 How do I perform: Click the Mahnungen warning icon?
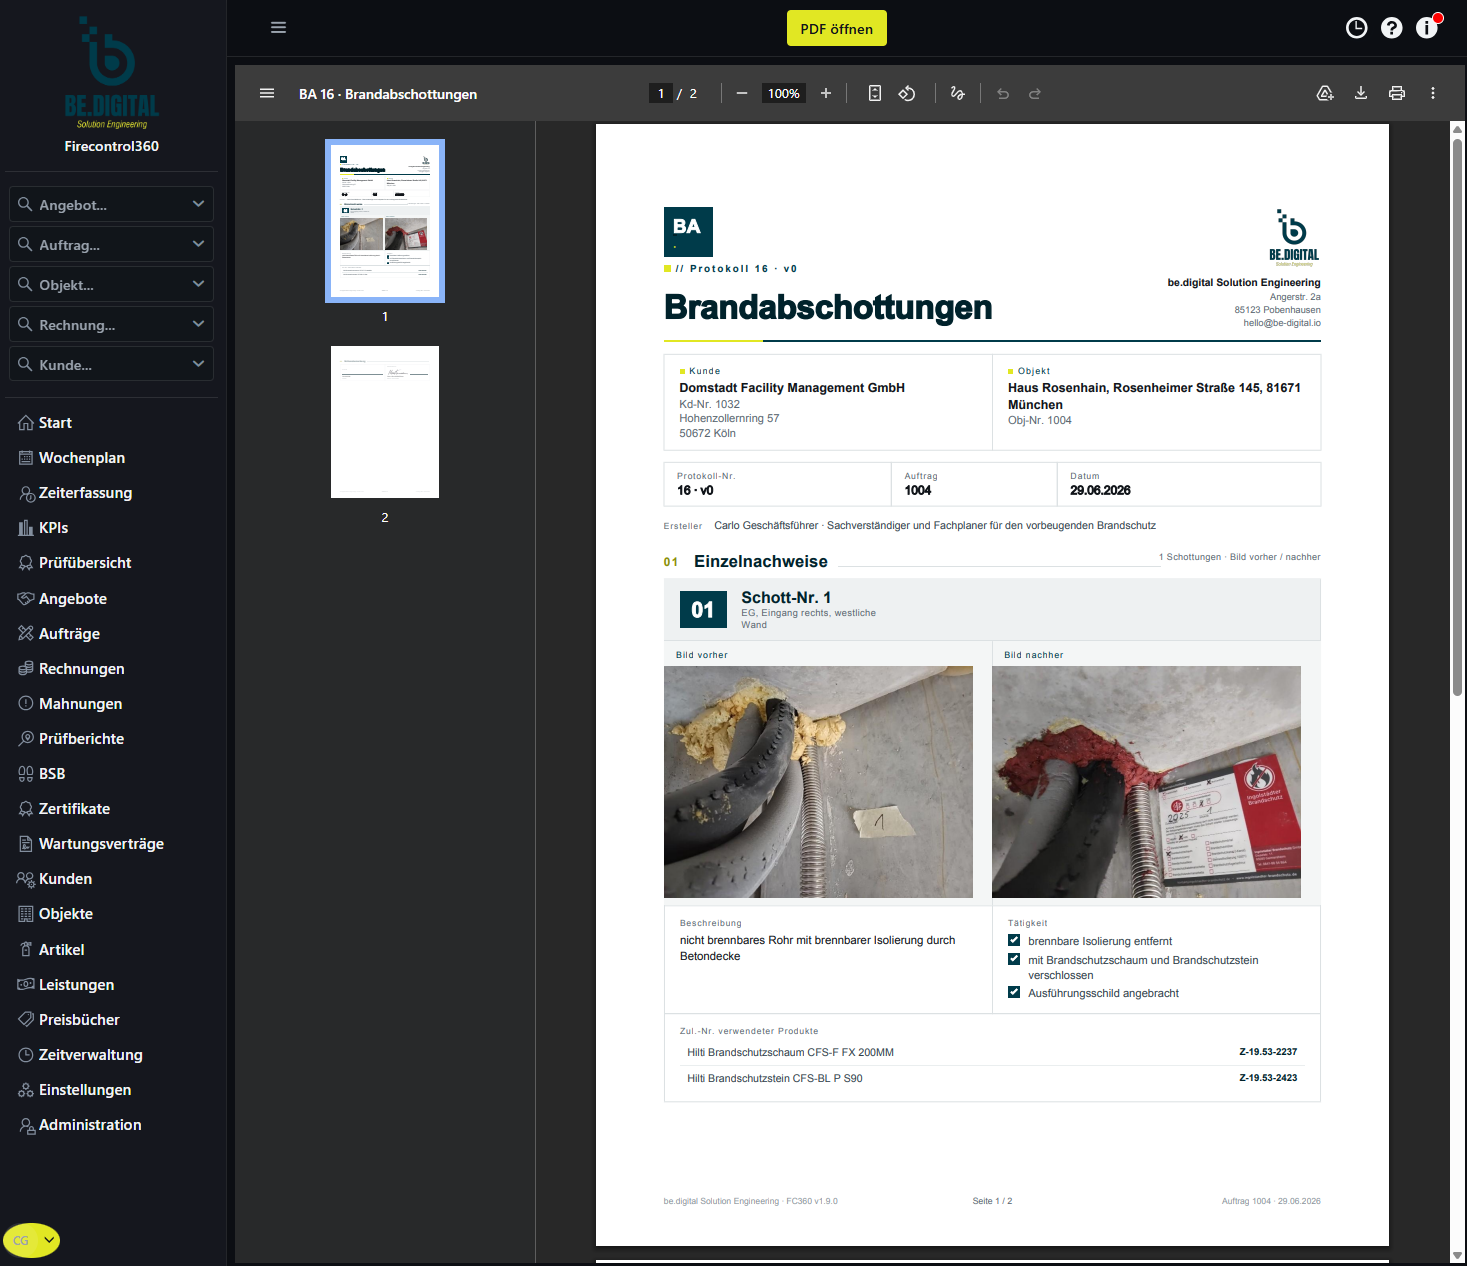[x=26, y=703]
